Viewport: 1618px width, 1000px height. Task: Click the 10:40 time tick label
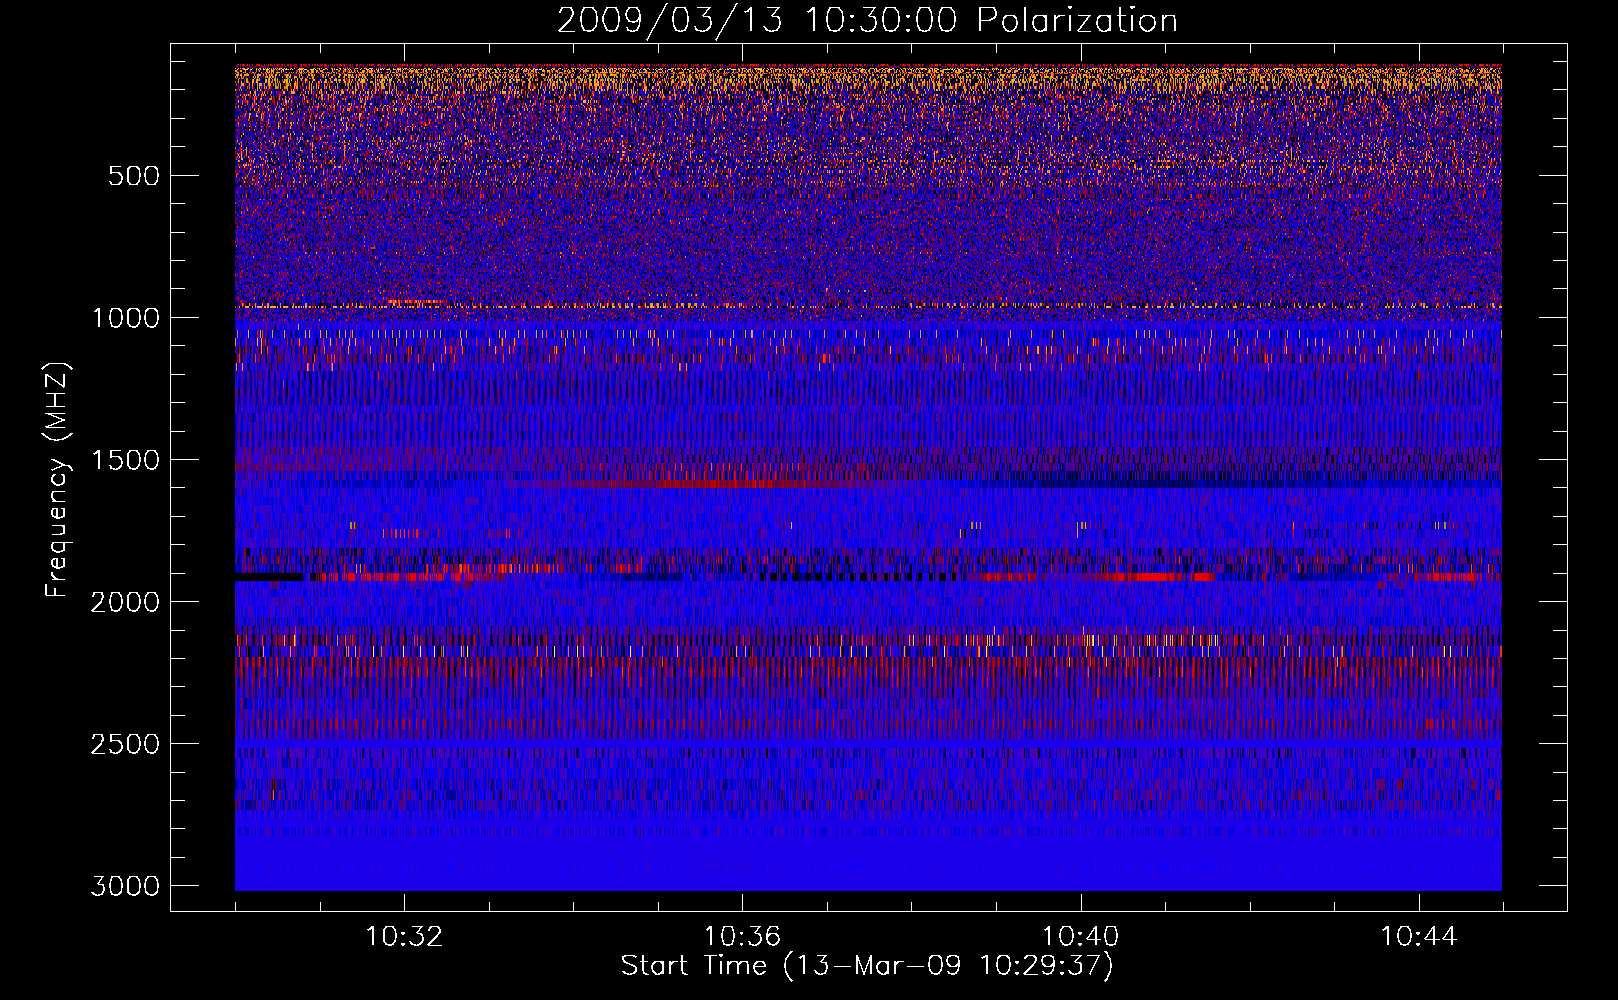[1080, 937]
